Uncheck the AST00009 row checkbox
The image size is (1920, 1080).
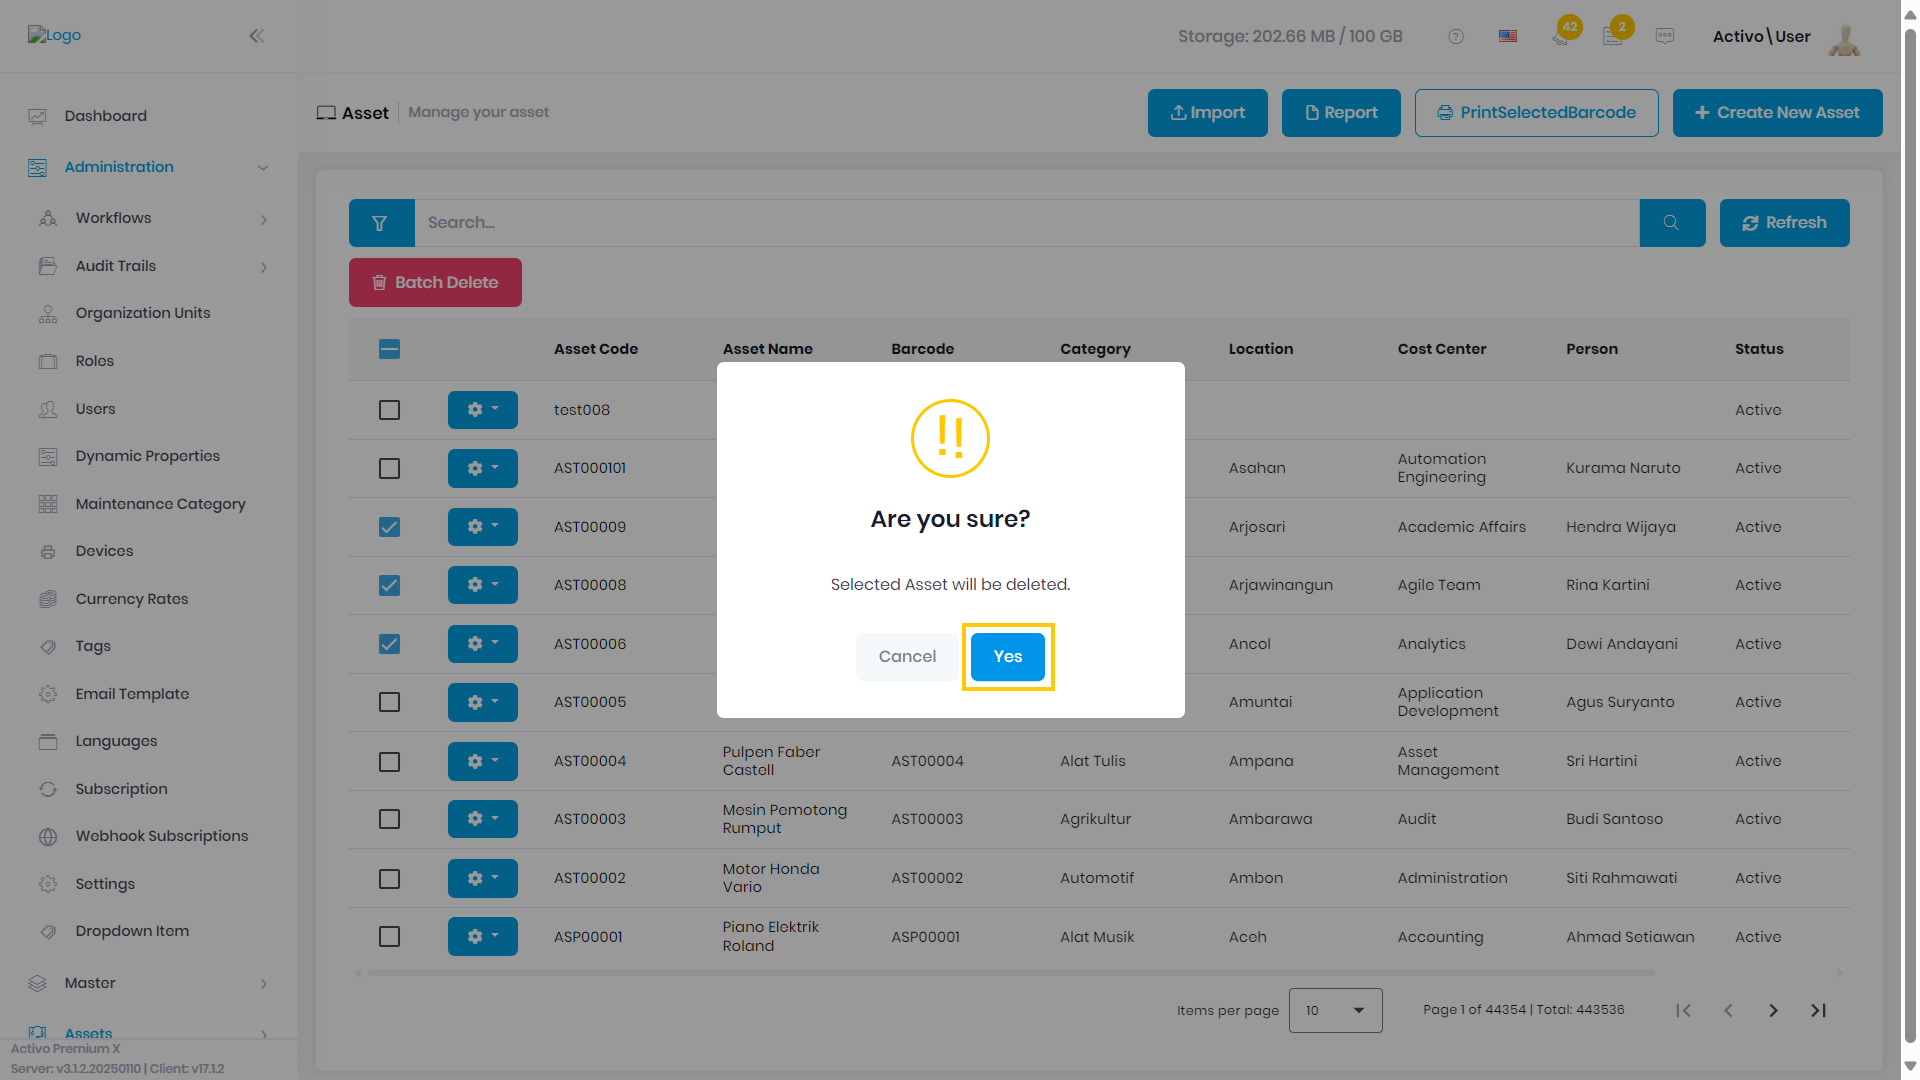(390, 527)
